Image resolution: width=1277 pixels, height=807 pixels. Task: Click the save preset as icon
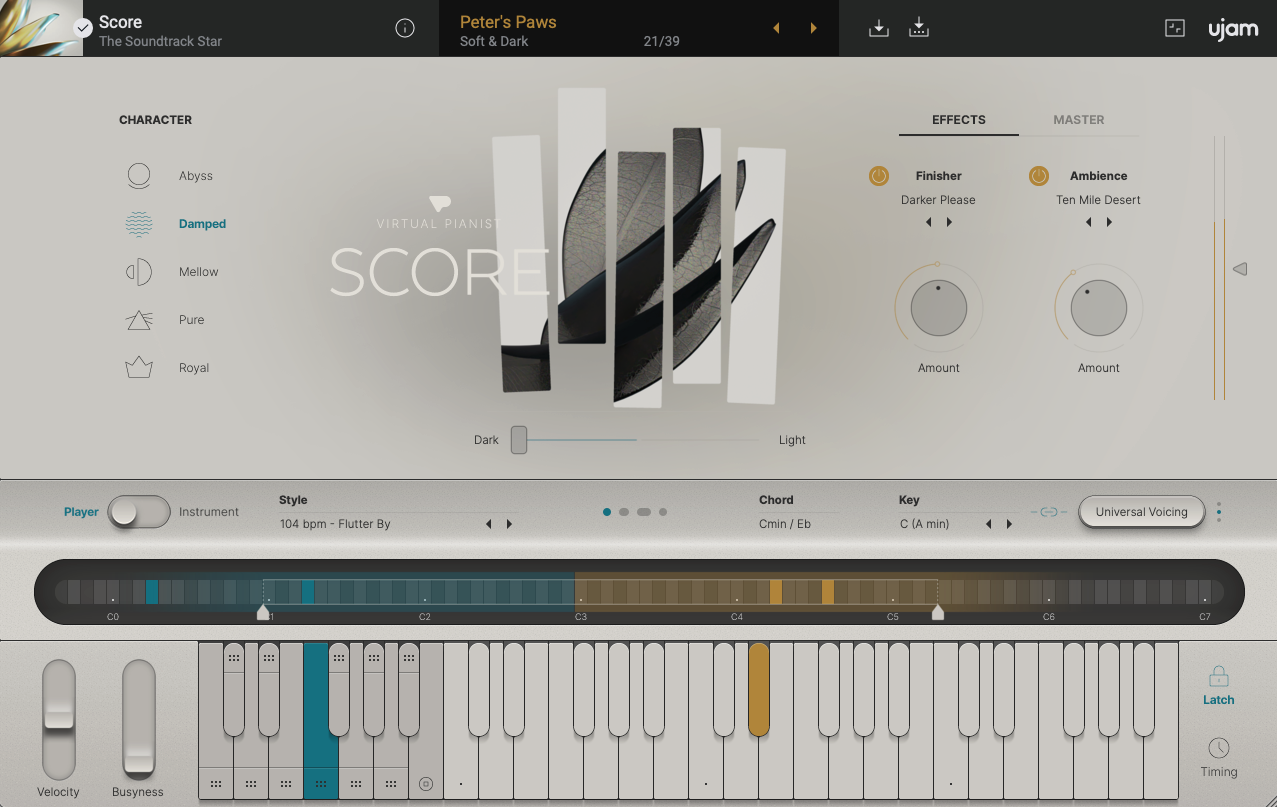919,29
